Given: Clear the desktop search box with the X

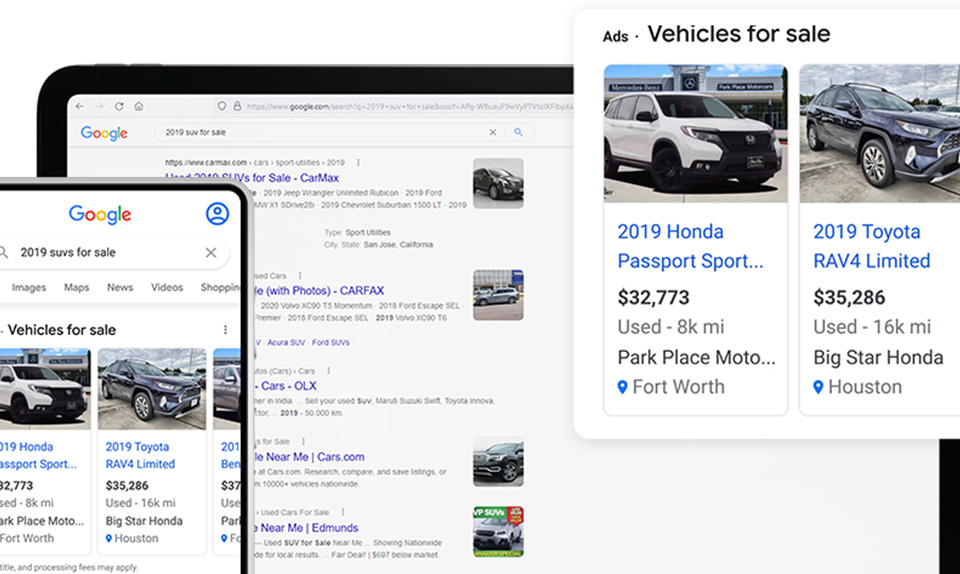Looking at the screenshot, I should click(492, 132).
